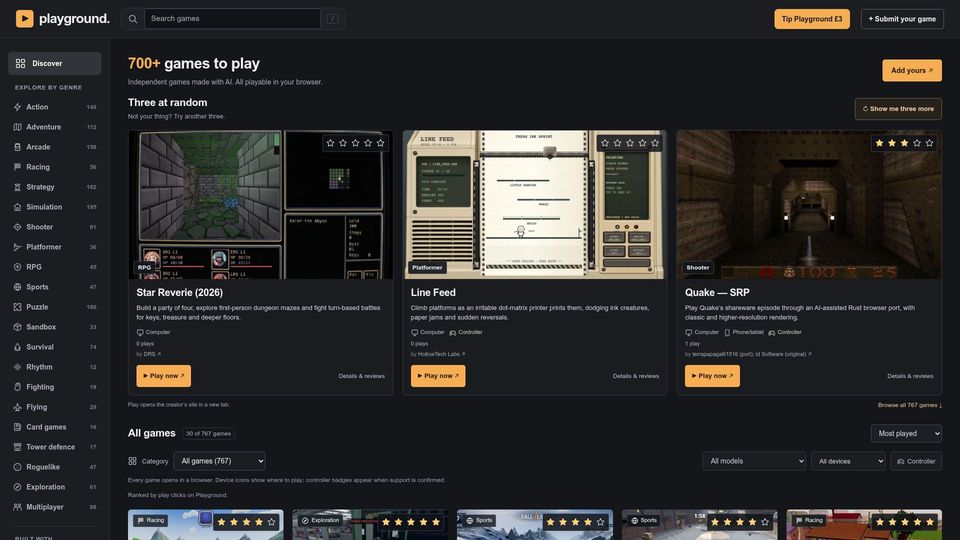Play Line Feed now

tap(438, 376)
